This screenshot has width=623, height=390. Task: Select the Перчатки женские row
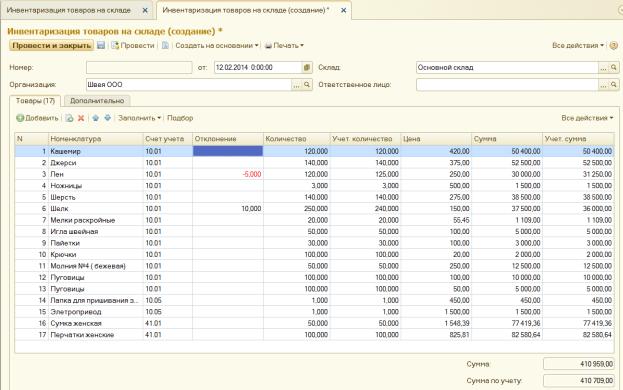tap(314, 335)
